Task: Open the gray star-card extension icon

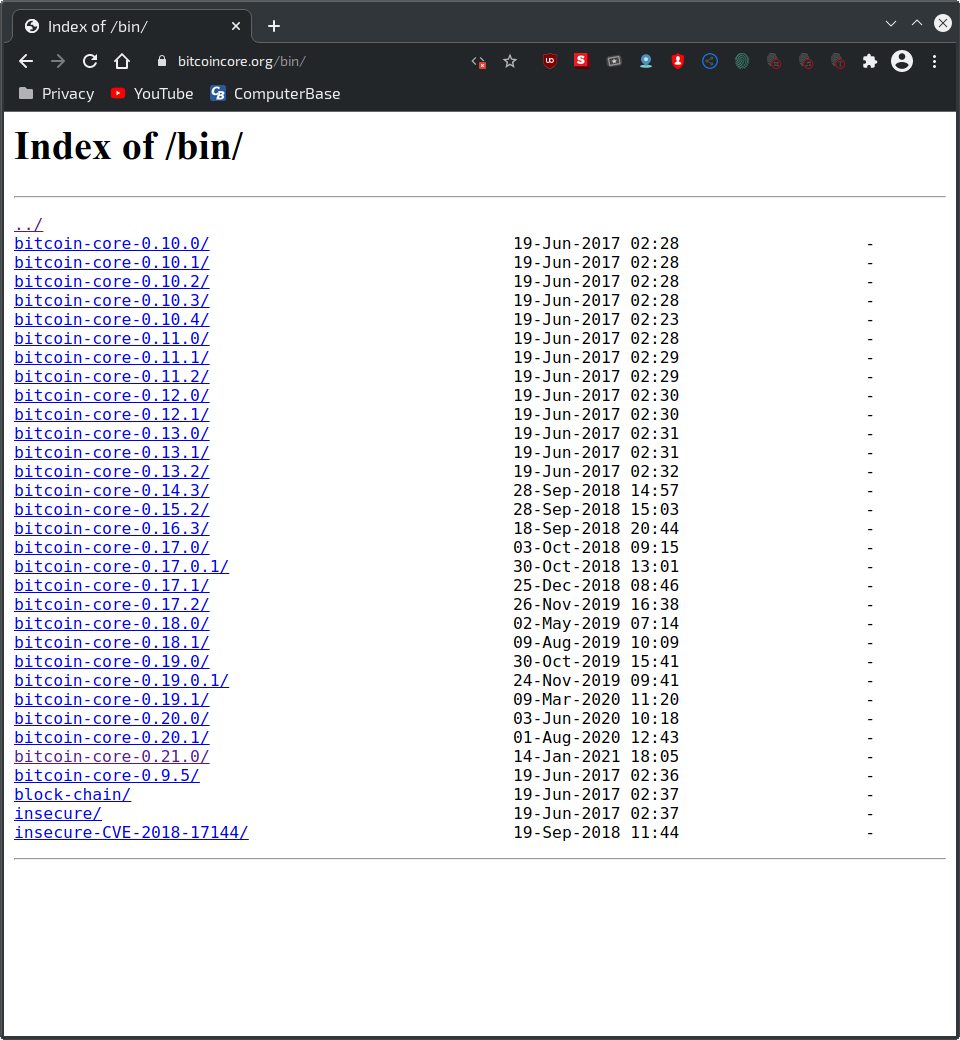Action: (614, 61)
